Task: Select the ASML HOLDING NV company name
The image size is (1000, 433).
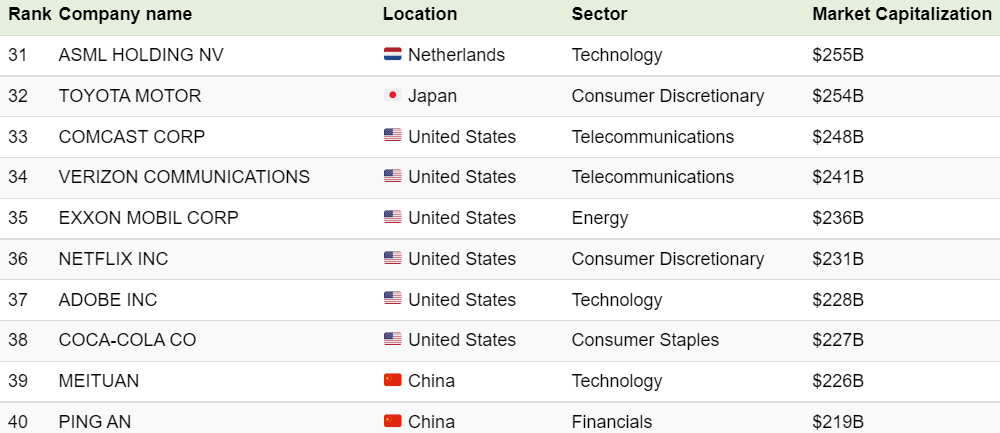Action: coord(141,55)
